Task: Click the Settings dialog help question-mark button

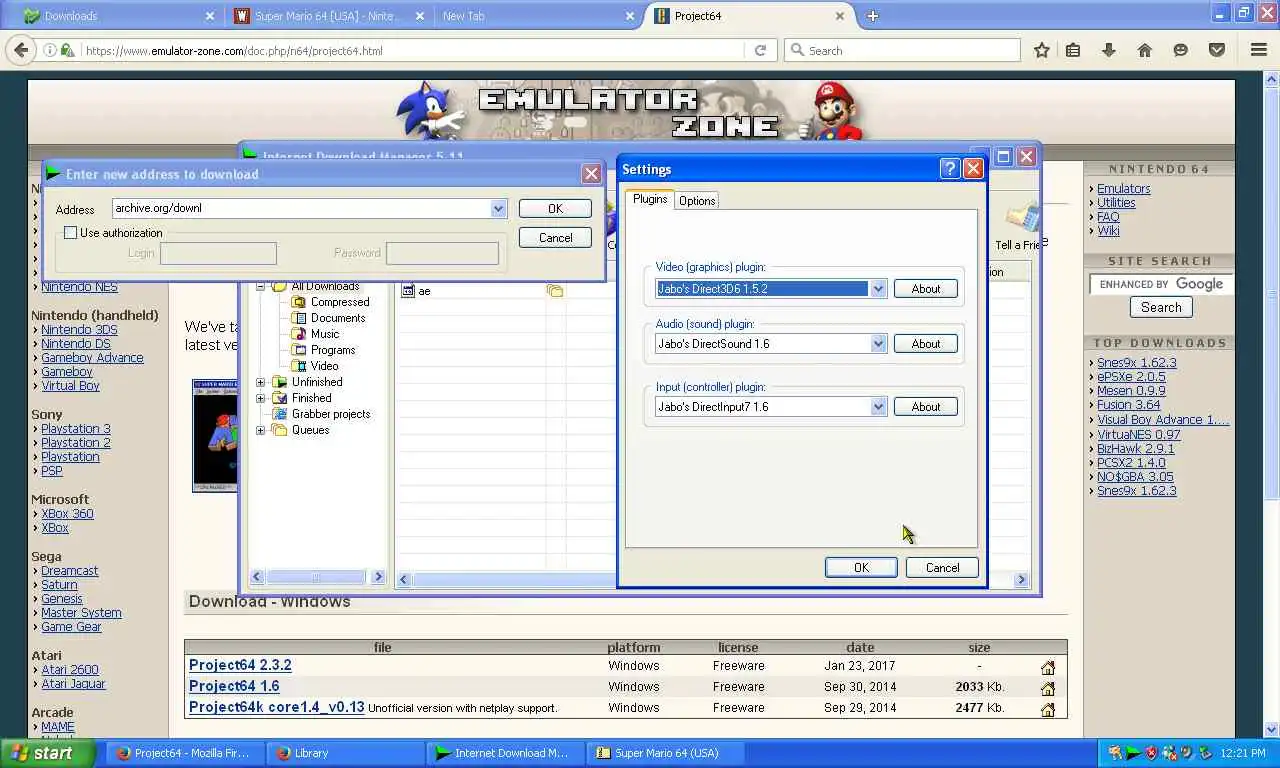Action: click(950, 169)
